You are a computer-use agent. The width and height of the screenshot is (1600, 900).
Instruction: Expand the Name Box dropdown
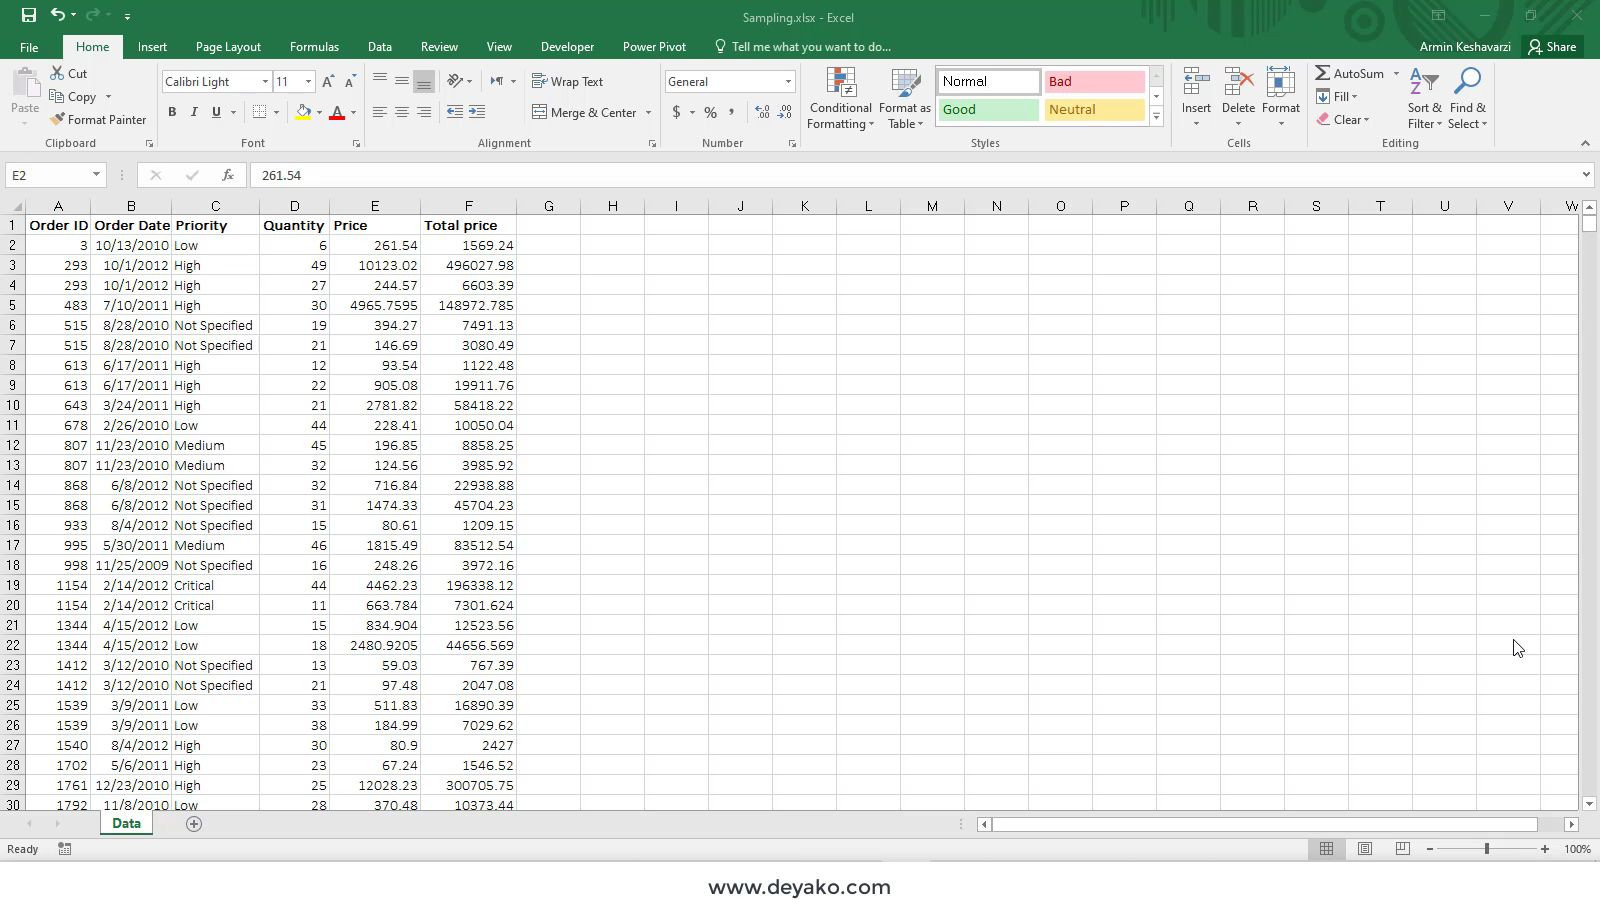(x=96, y=175)
